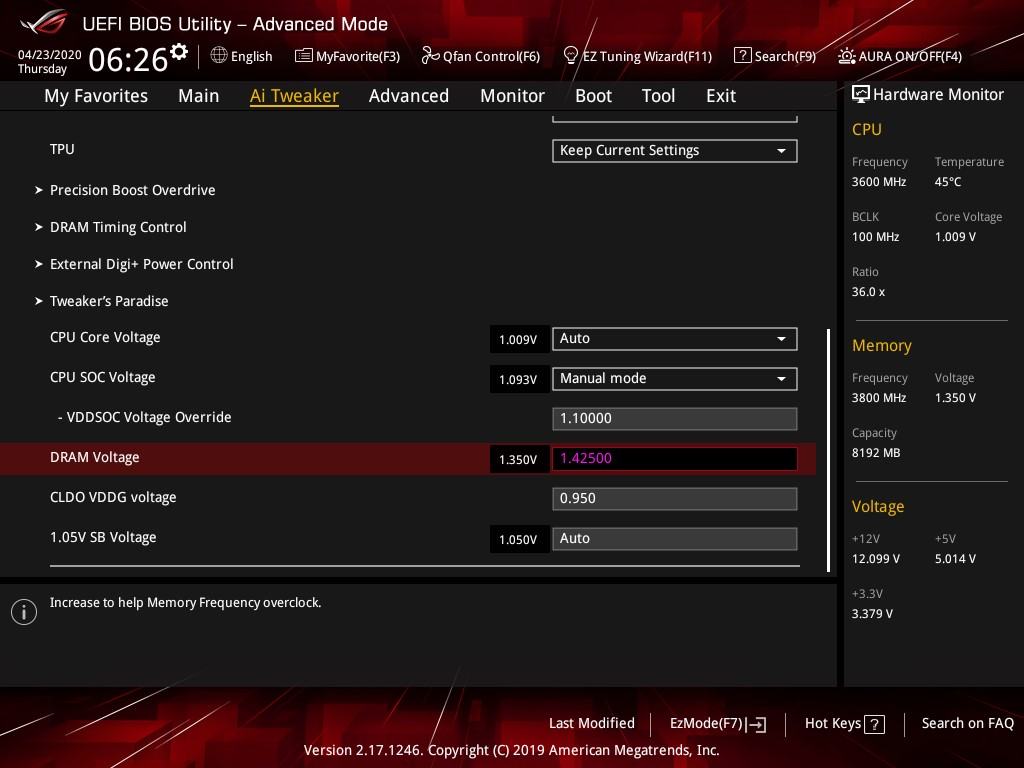1024x768 pixels.
Task: Switch to Boot tab
Action: (593, 96)
